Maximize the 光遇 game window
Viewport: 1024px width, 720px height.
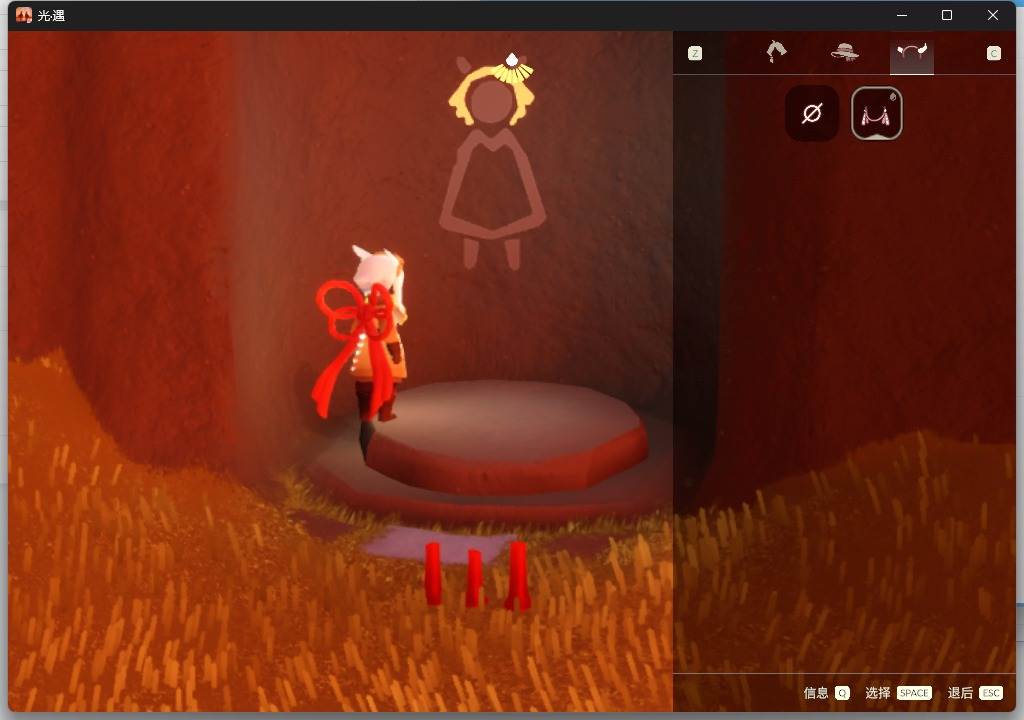click(x=947, y=15)
